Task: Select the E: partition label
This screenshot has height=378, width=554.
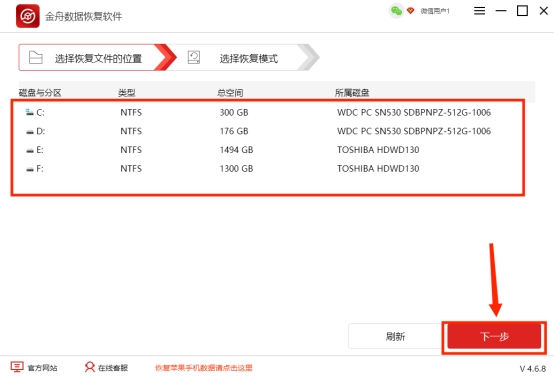Action: (40, 150)
